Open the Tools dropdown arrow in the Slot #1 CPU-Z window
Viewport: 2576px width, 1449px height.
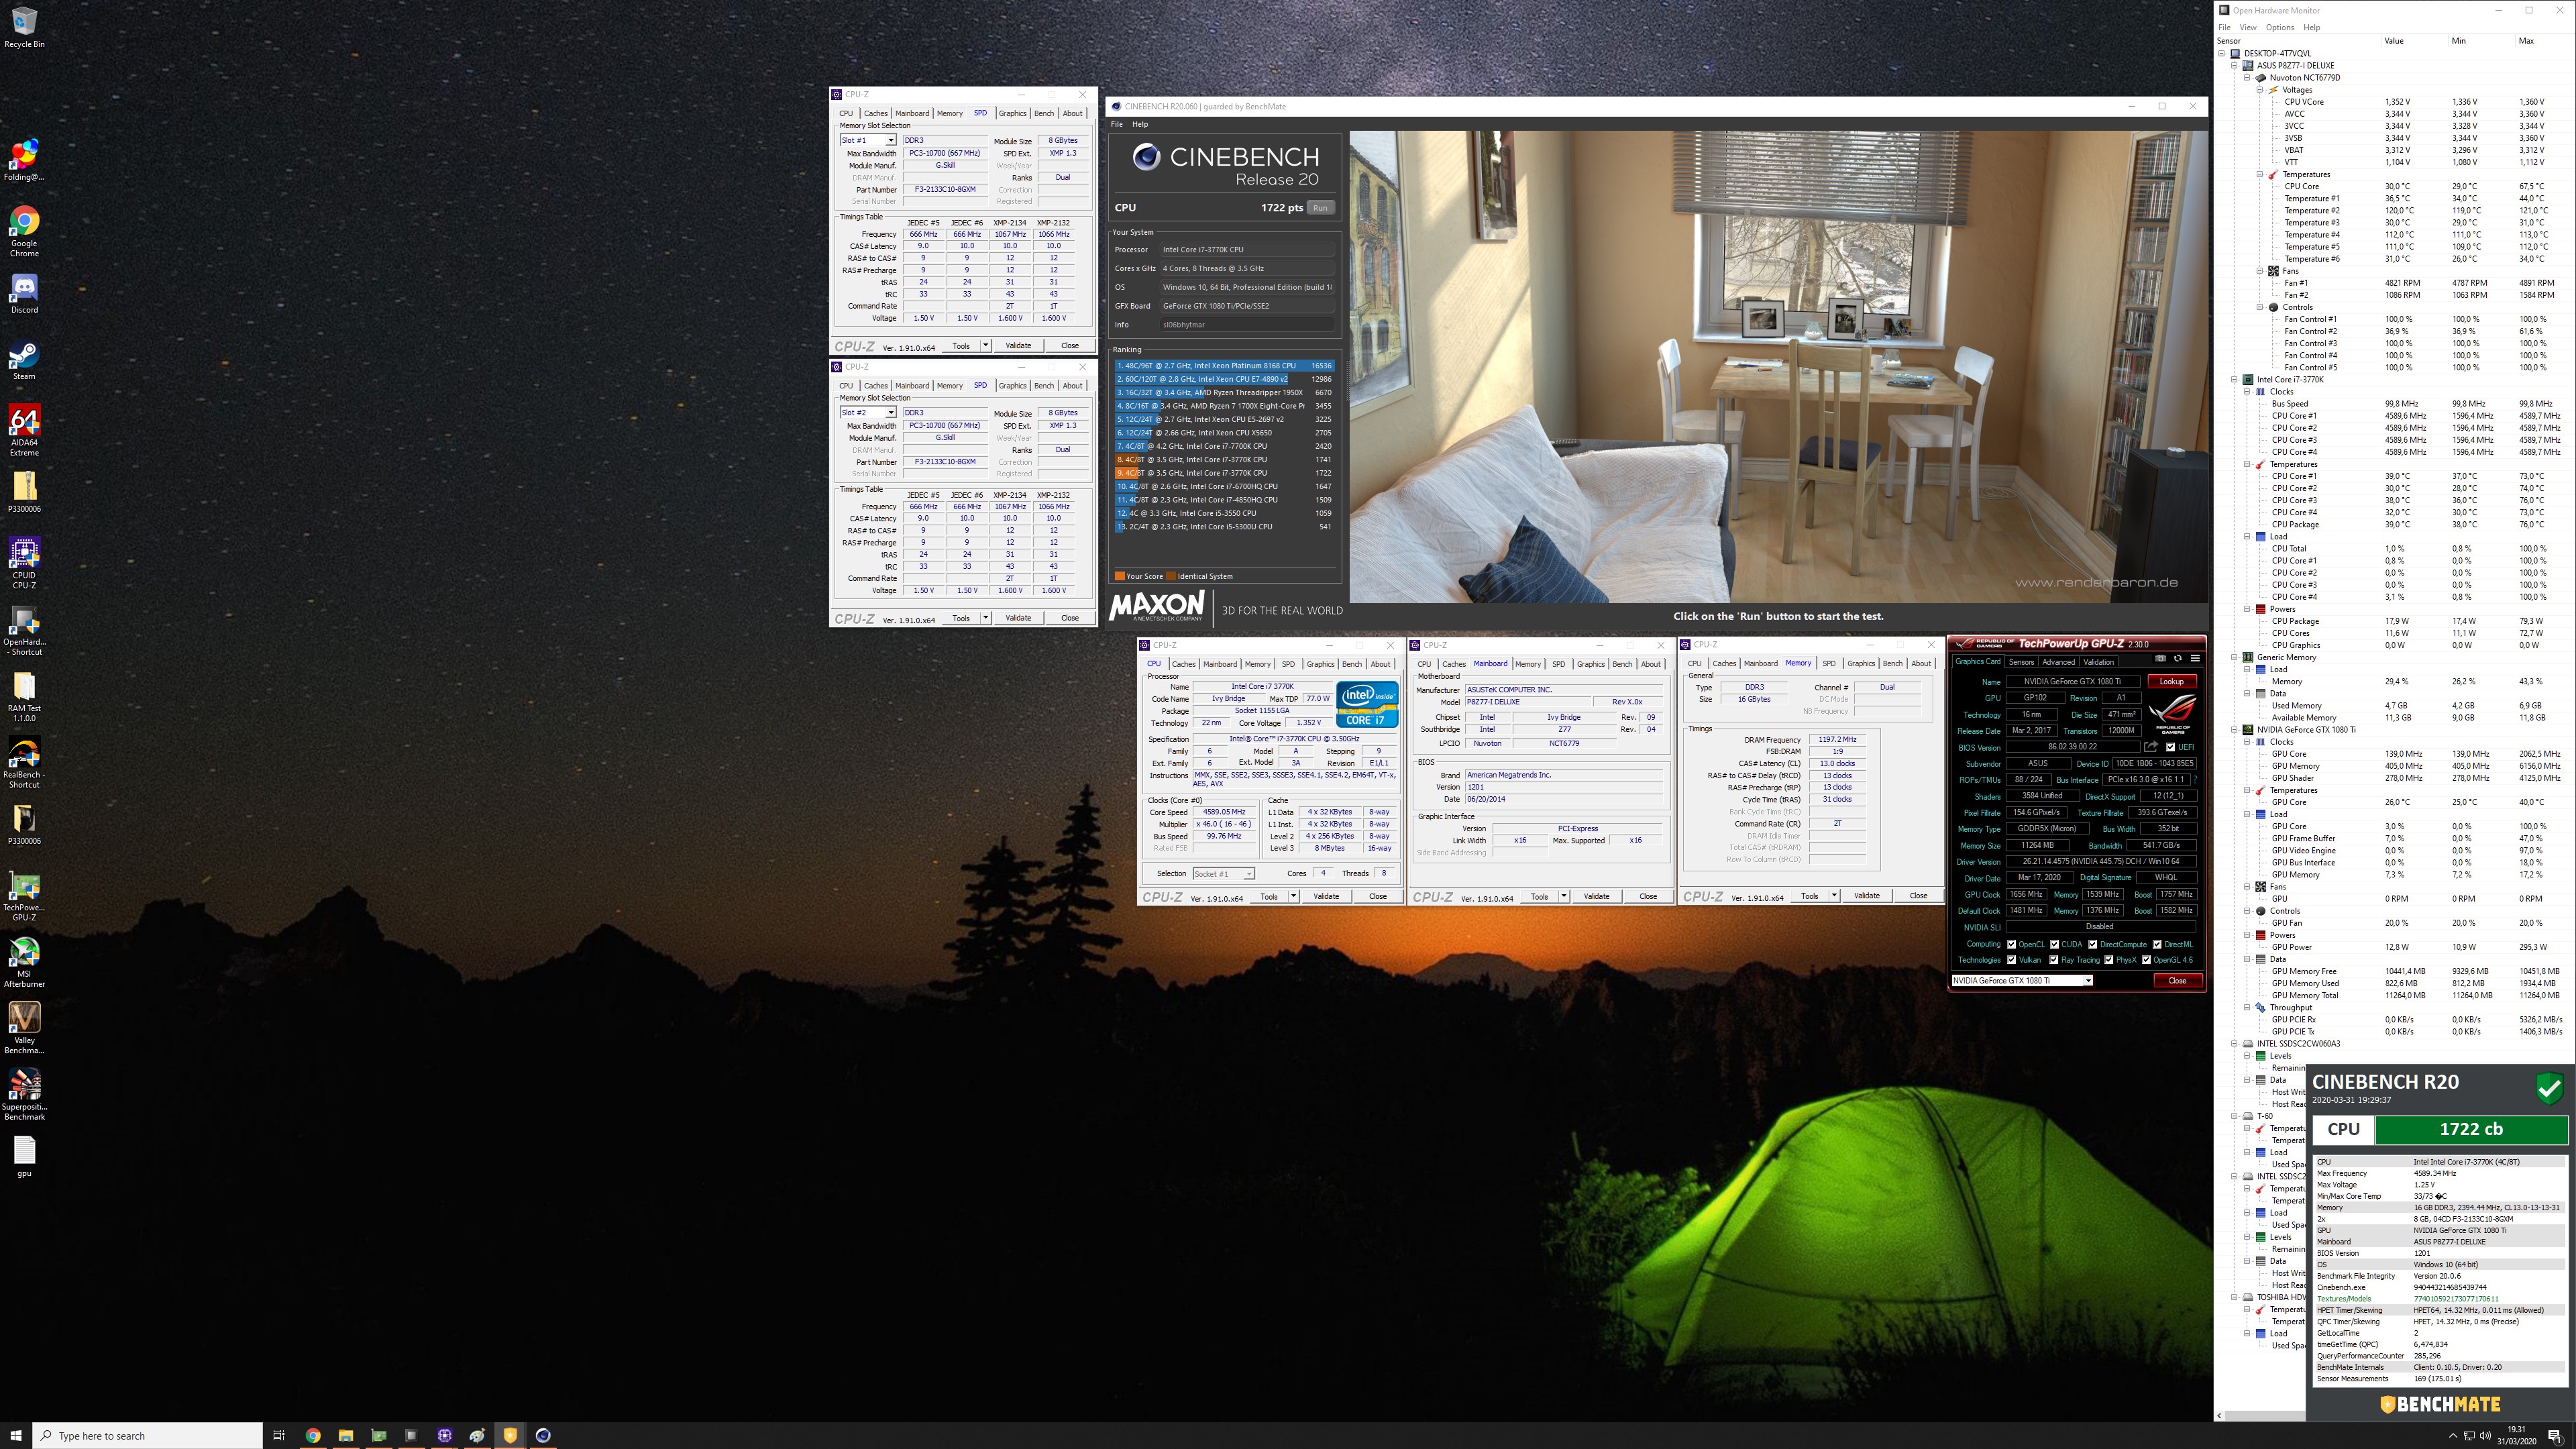[985, 345]
